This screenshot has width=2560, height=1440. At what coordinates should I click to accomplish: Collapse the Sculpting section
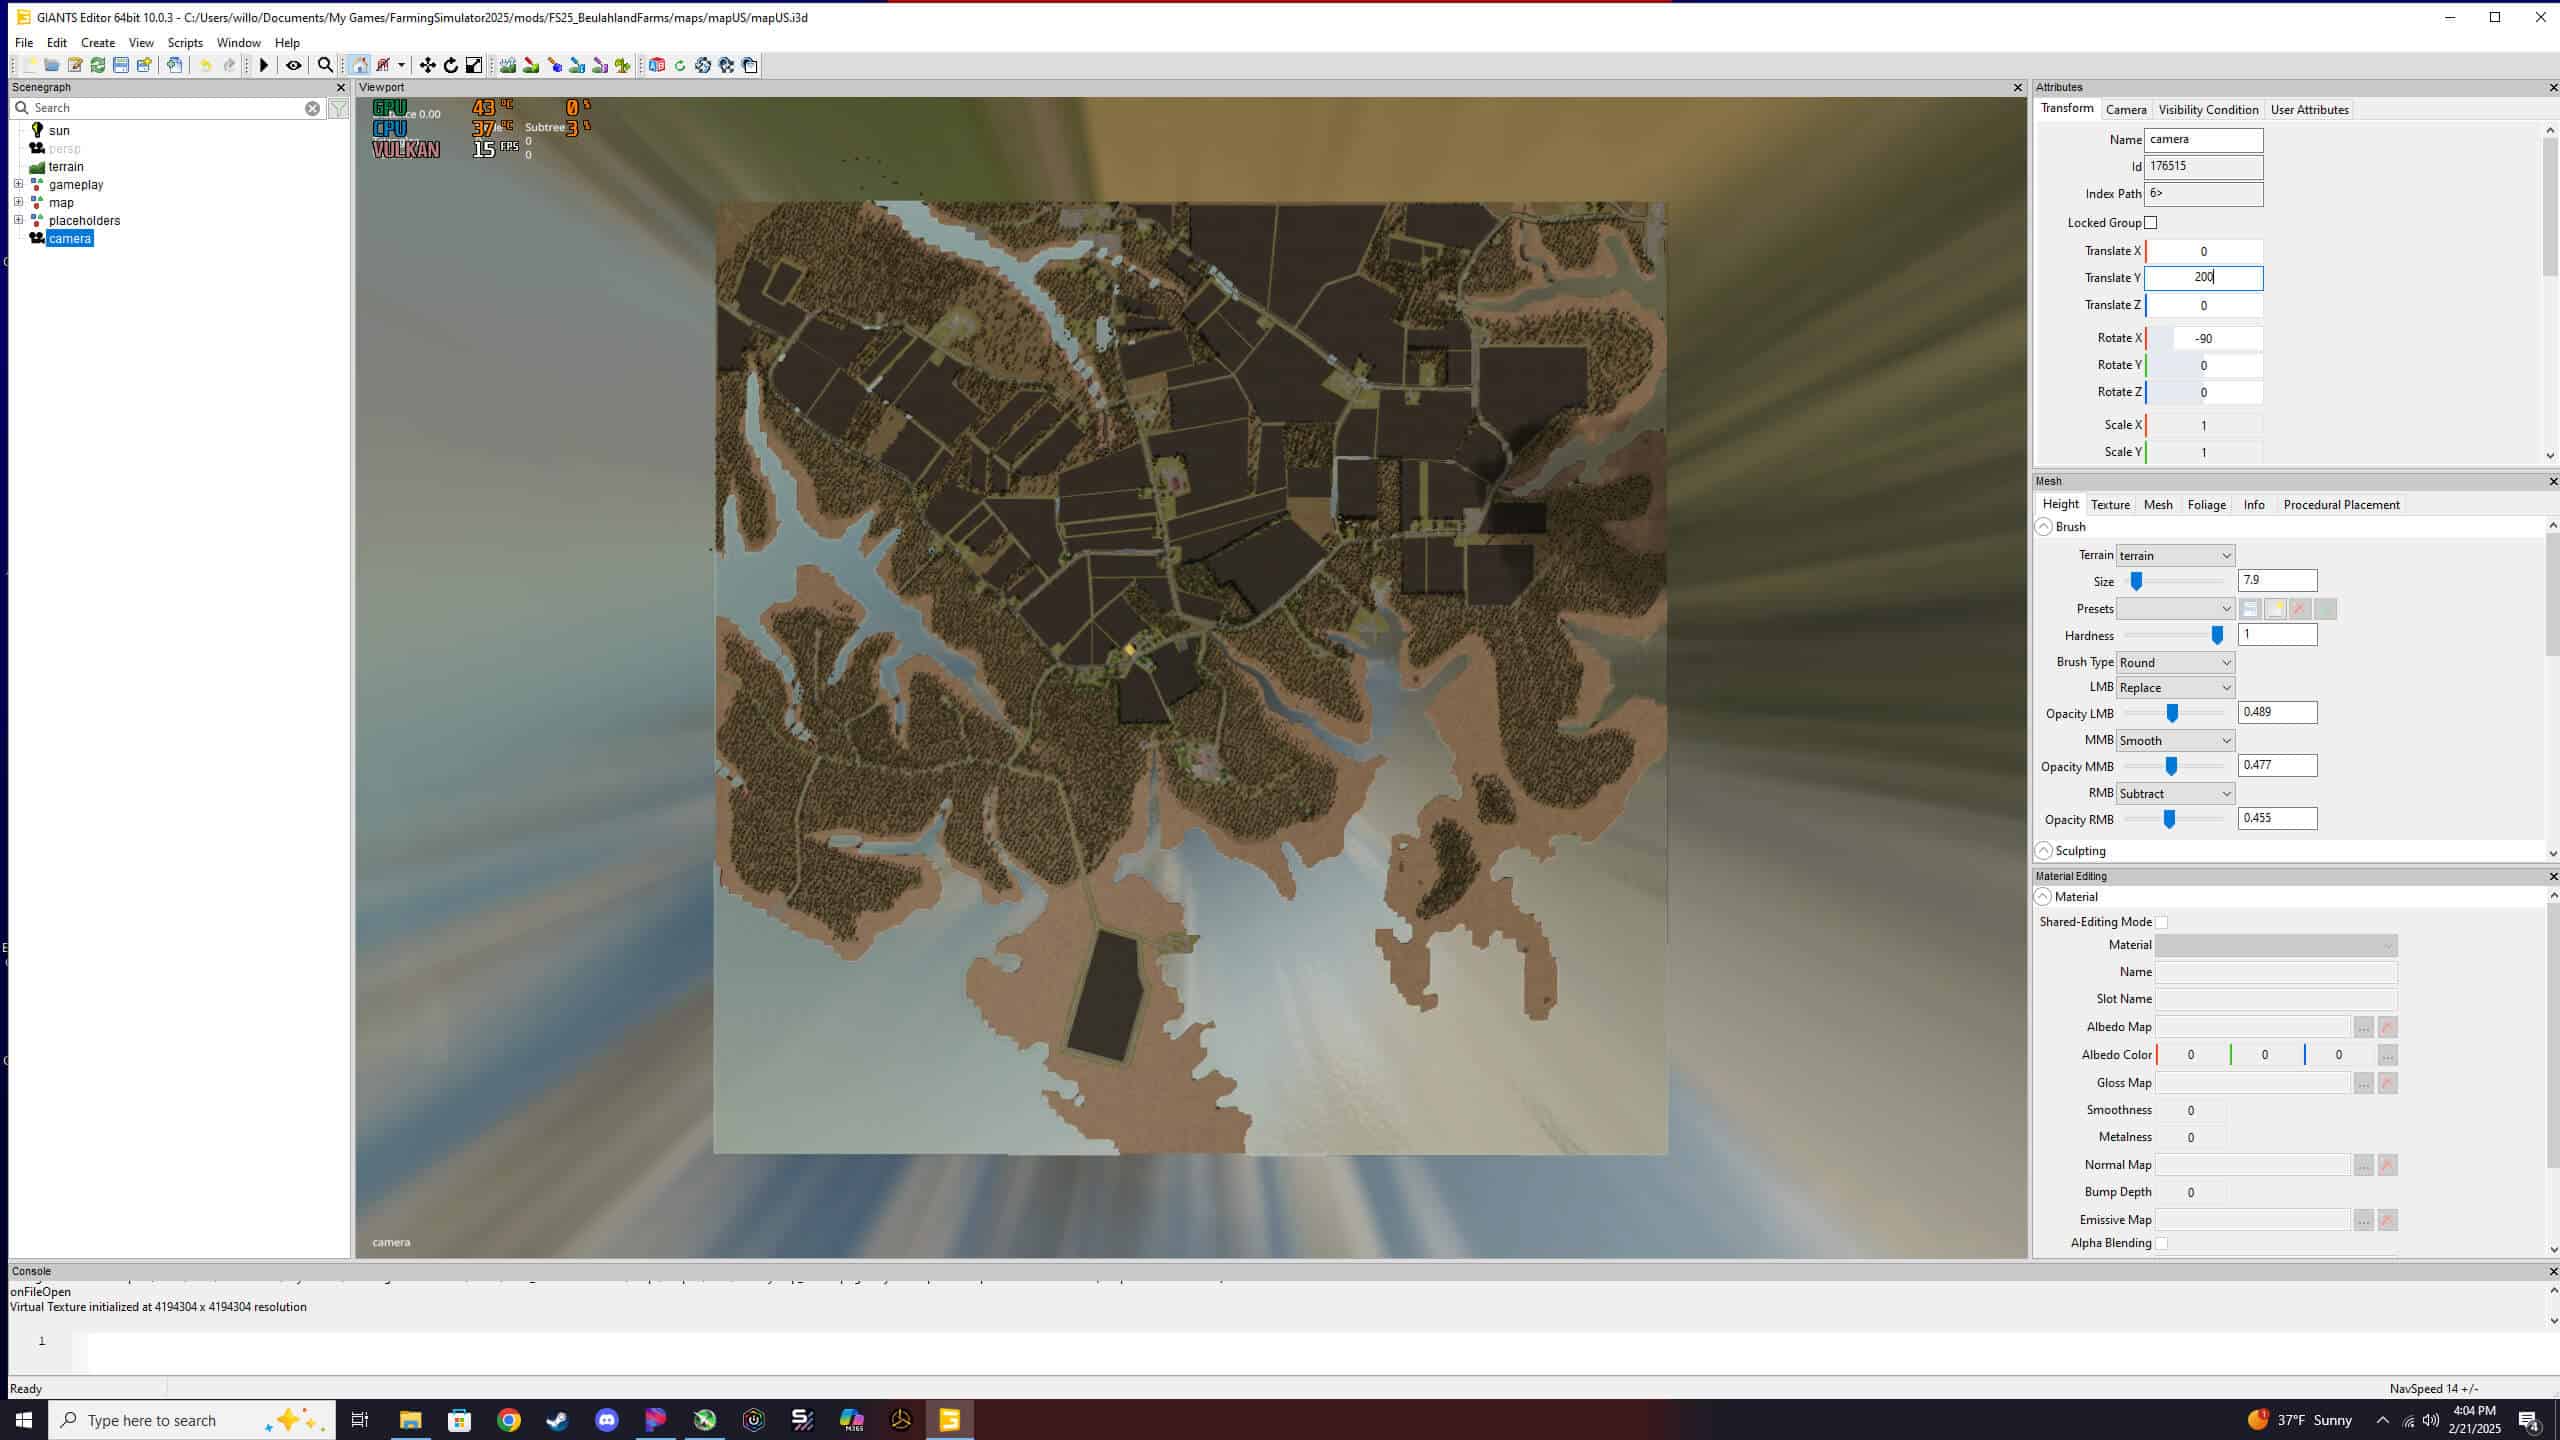pyautogui.click(x=2044, y=851)
